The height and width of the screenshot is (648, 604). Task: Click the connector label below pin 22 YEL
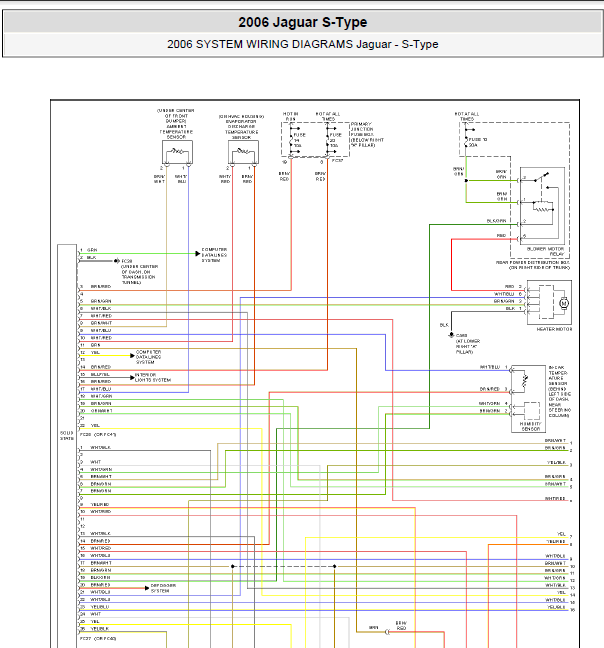tap(98, 434)
